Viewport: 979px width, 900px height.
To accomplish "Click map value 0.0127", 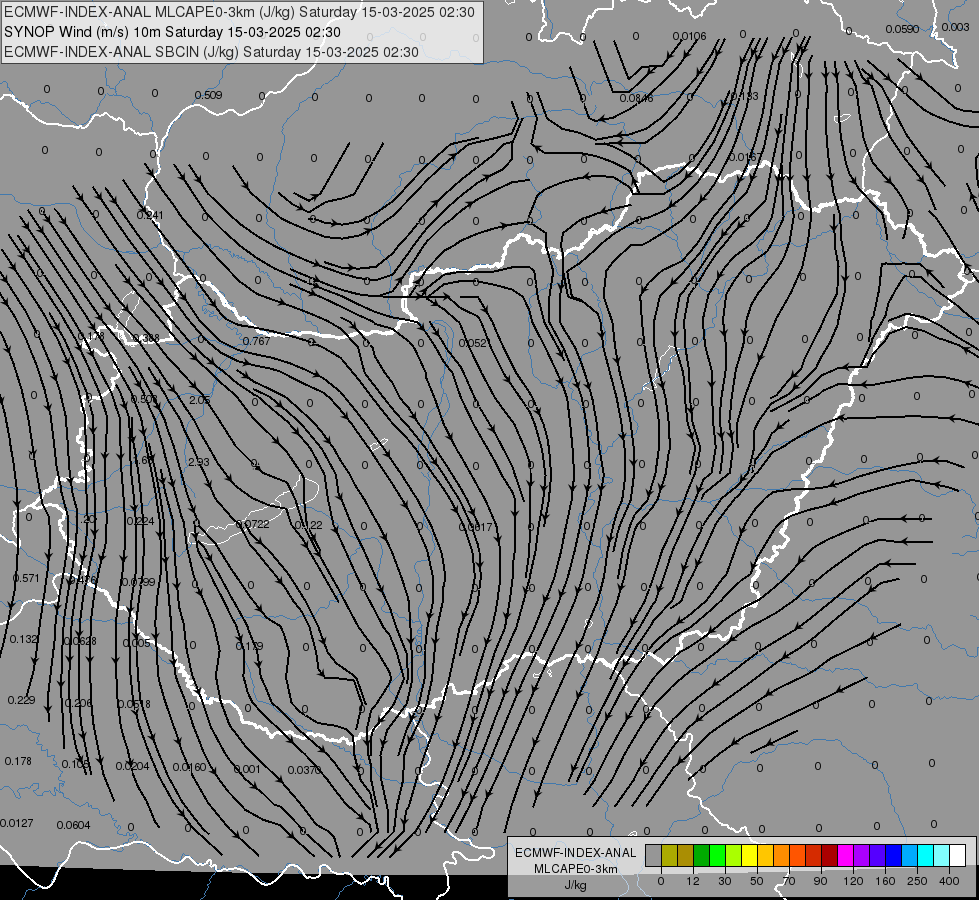I will coord(17,823).
